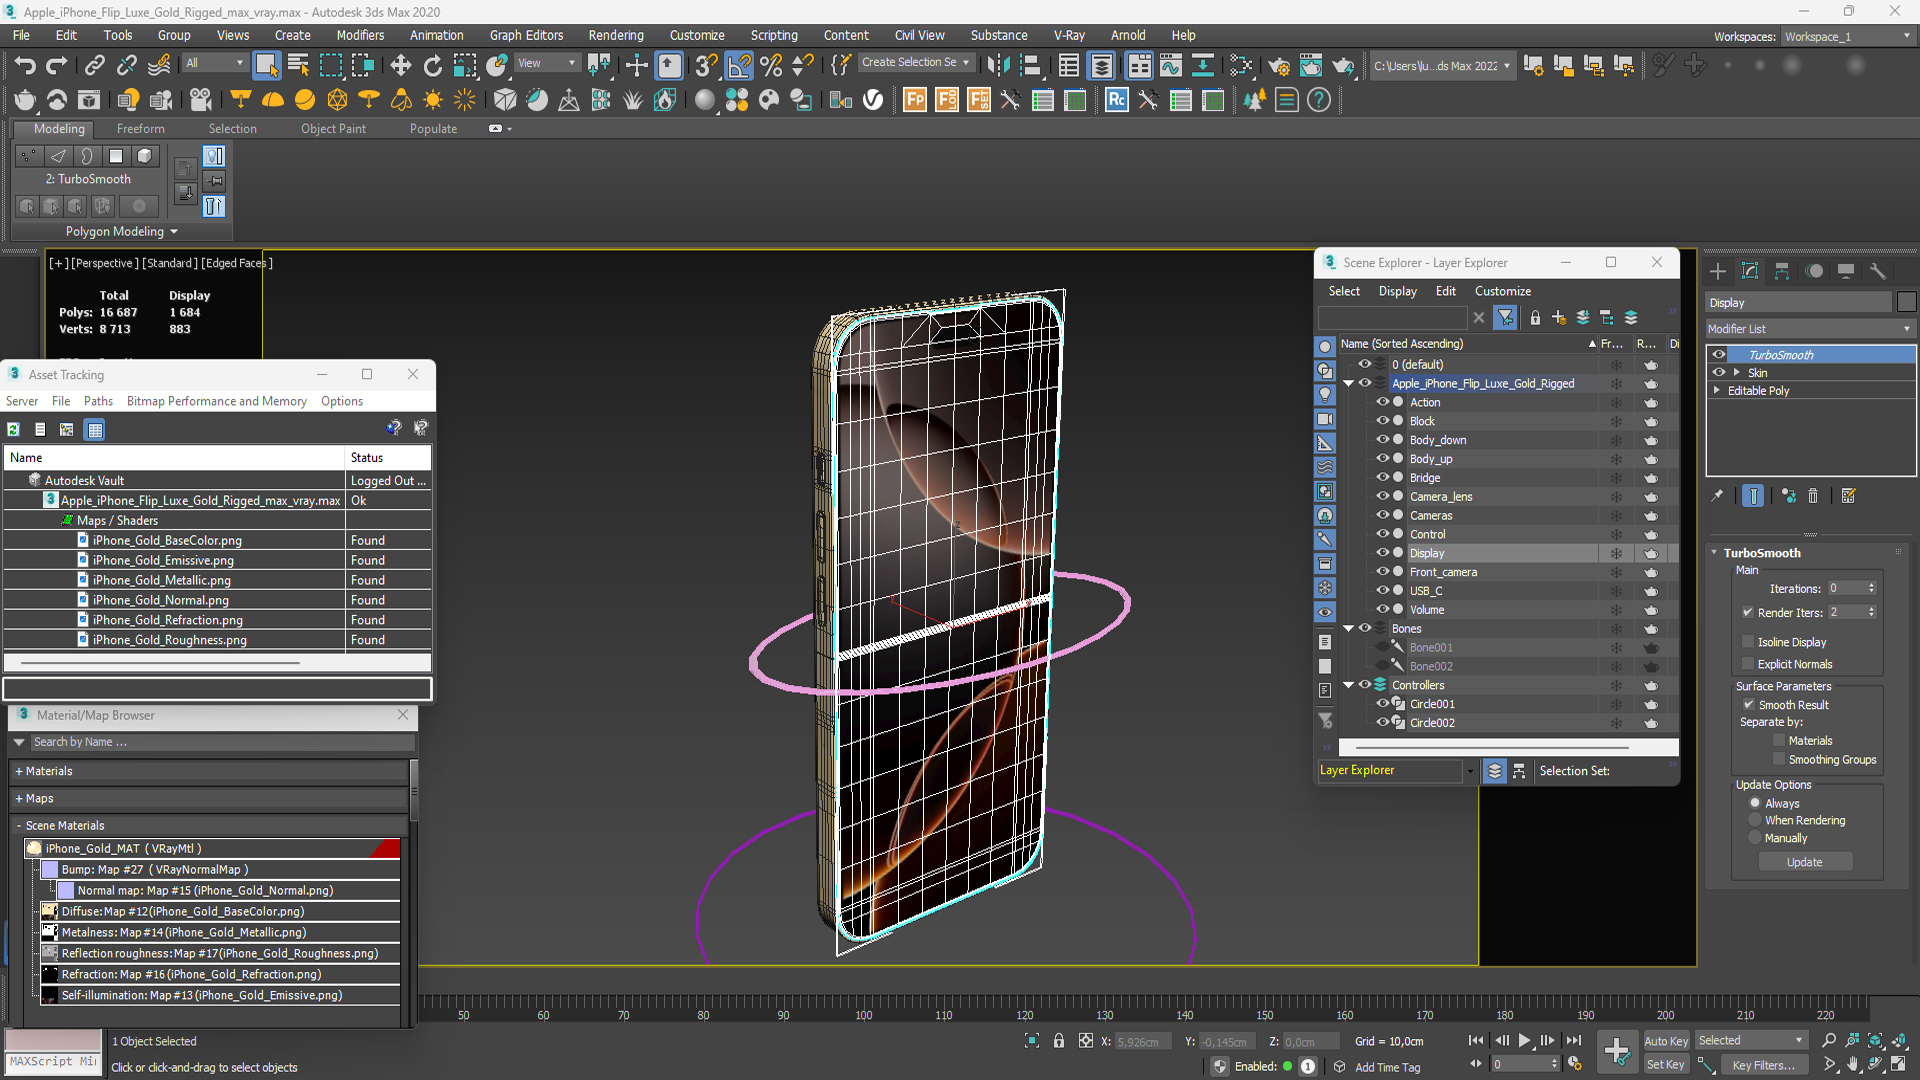Click Search by Name field
The image size is (1920, 1080).
point(222,742)
